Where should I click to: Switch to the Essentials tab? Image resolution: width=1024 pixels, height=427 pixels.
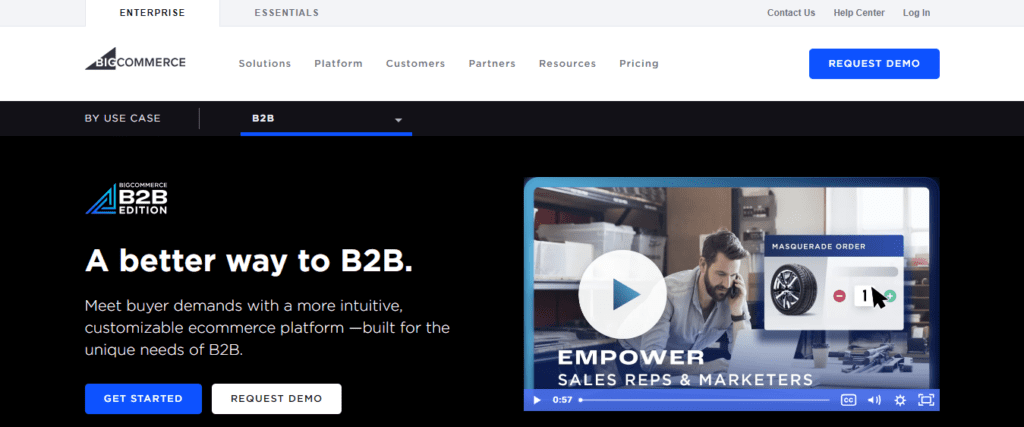pyautogui.click(x=287, y=13)
